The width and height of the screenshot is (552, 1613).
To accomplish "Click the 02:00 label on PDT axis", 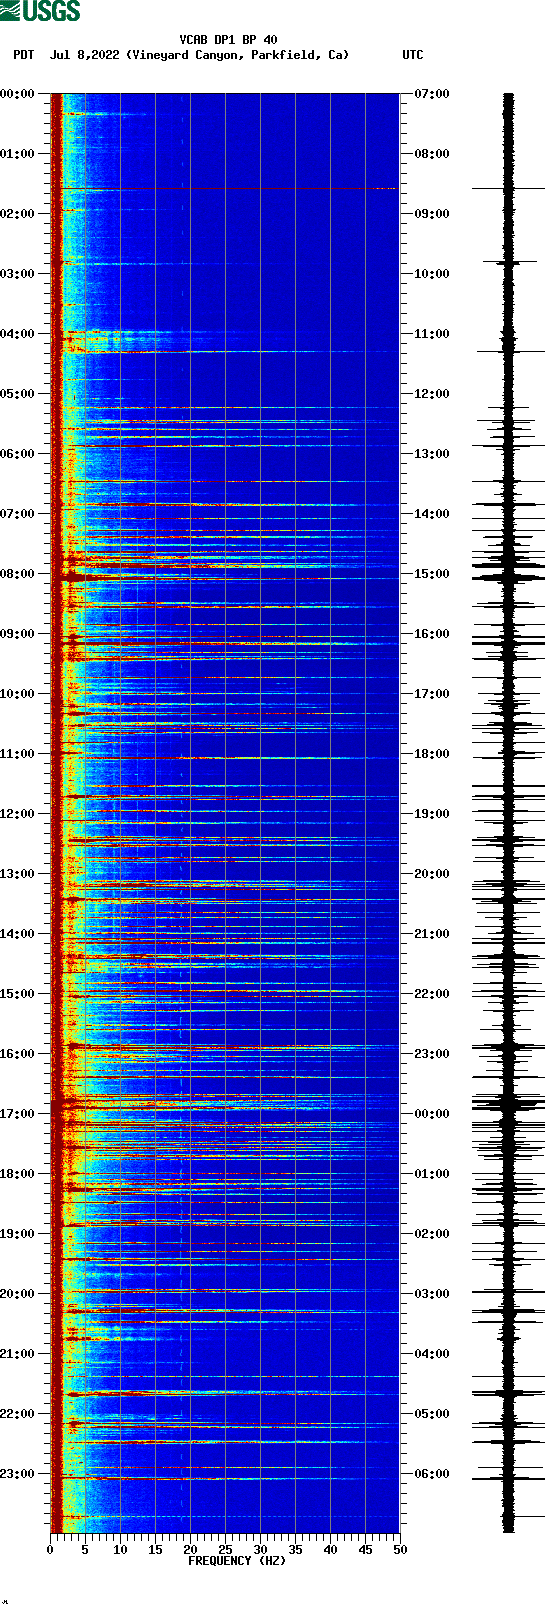I will pyautogui.click(x=18, y=214).
